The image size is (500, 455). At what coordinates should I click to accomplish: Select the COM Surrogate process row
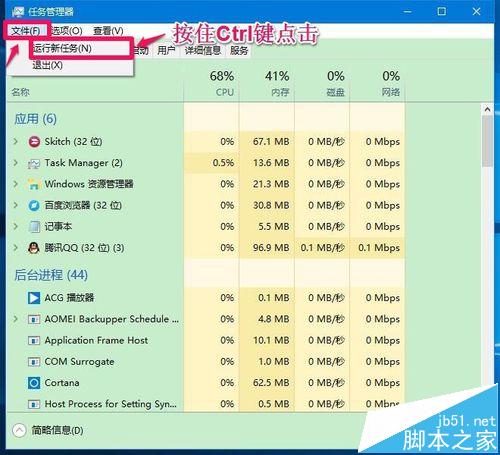click(206, 362)
